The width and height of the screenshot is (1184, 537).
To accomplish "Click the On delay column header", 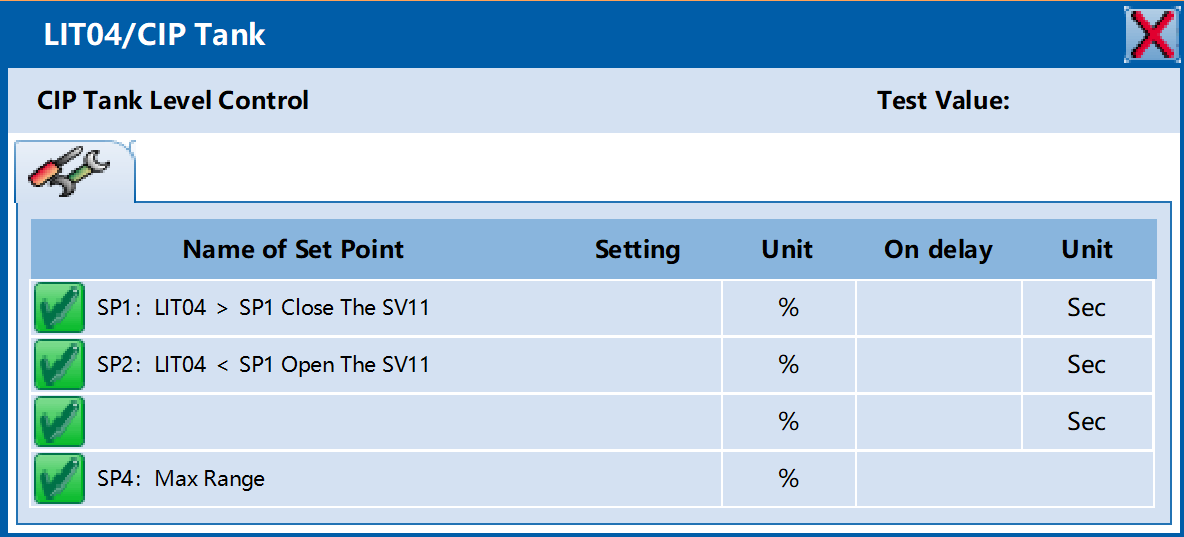I will pos(939,249).
